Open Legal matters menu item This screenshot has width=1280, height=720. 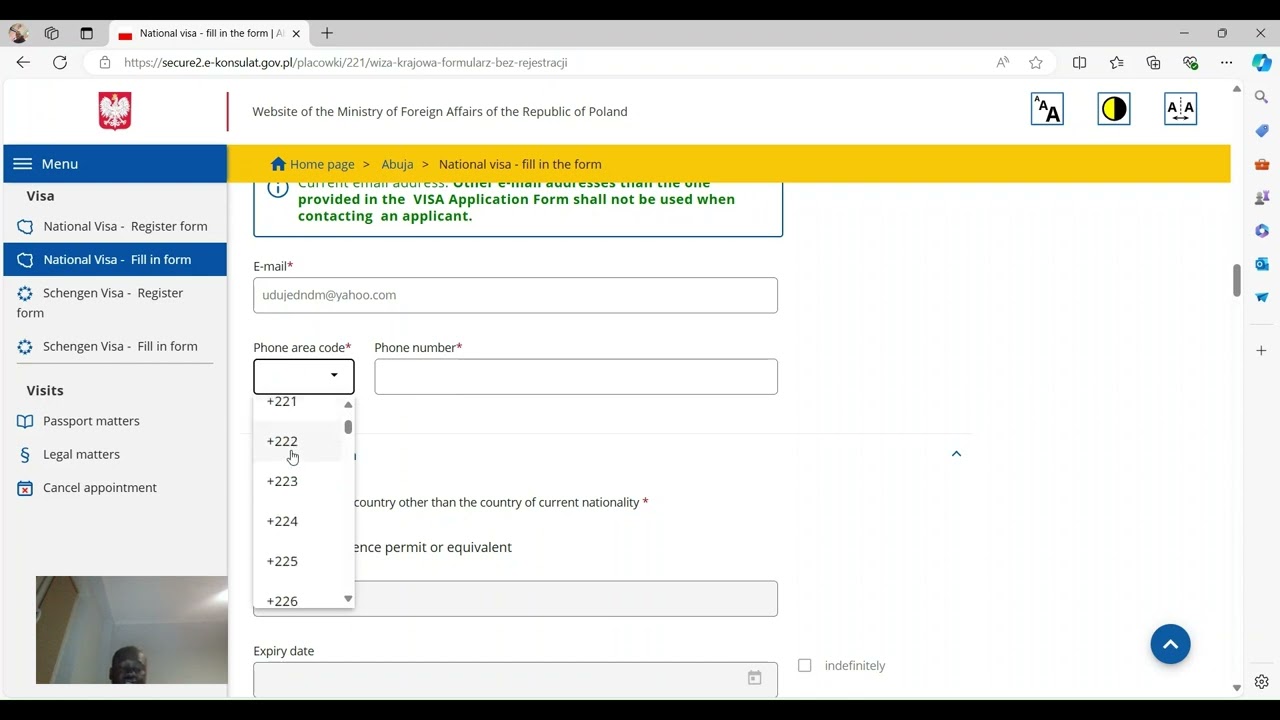pyautogui.click(x=81, y=454)
